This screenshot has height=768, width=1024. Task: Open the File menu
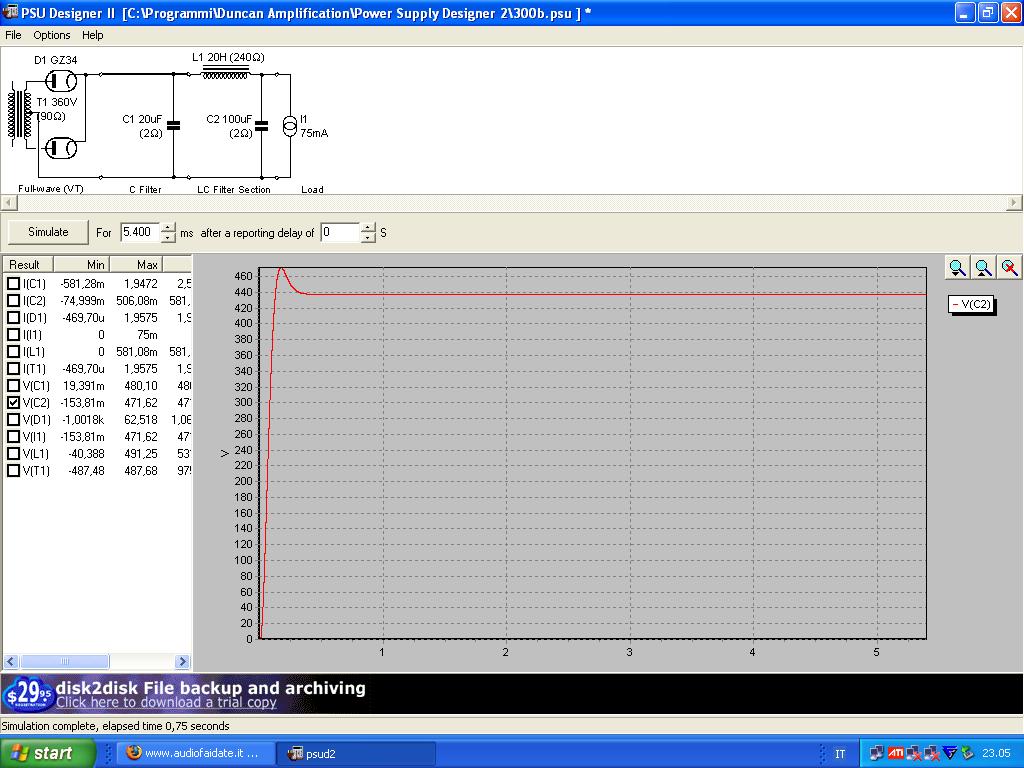click(x=13, y=35)
